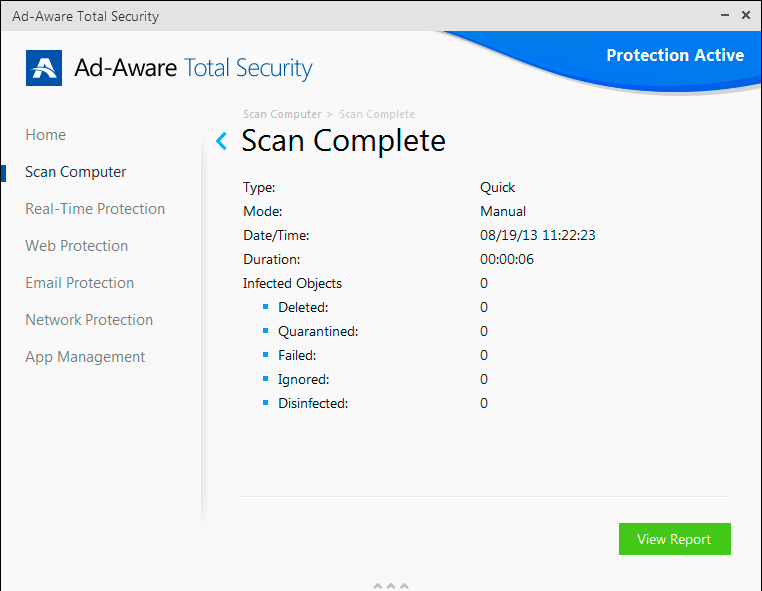Click the Scan Computer breadcrumb link
762x591 pixels.
(282, 114)
